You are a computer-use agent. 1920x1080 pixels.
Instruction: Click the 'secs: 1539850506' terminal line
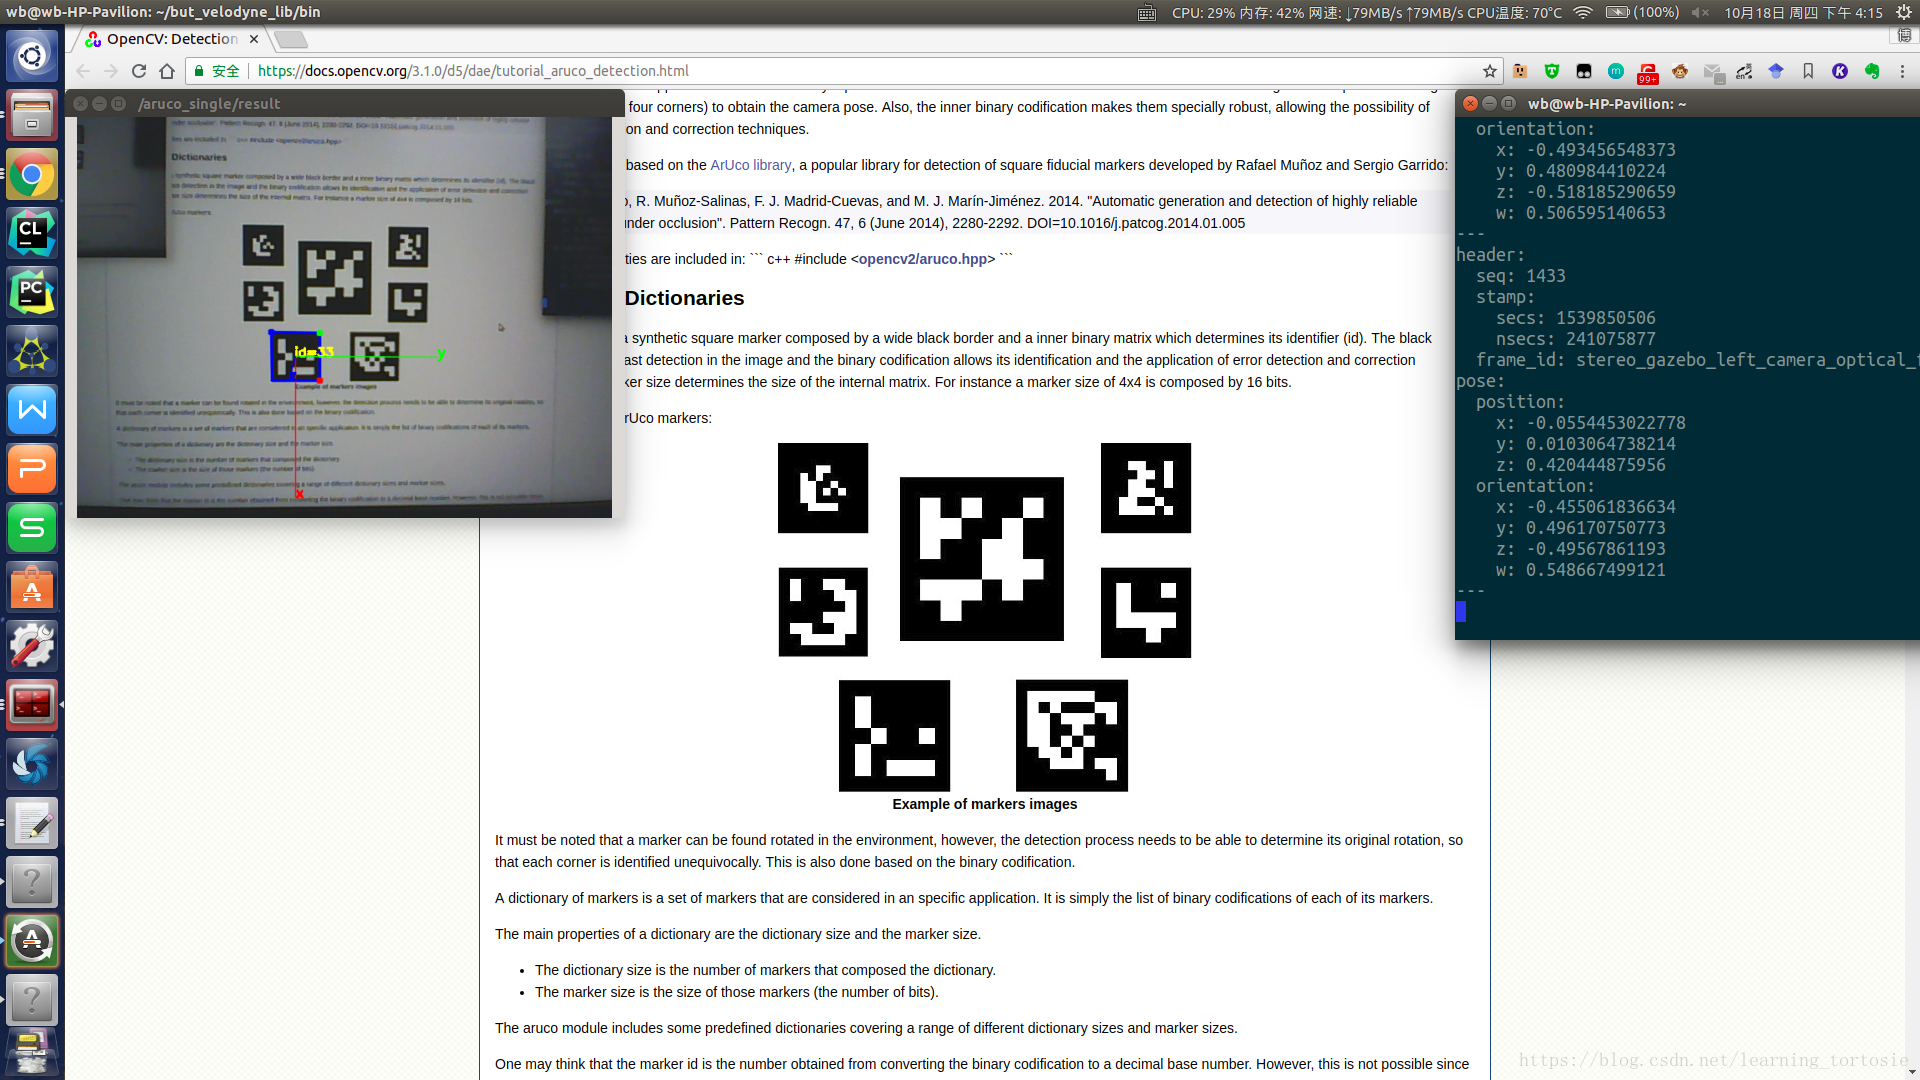(x=1575, y=318)
